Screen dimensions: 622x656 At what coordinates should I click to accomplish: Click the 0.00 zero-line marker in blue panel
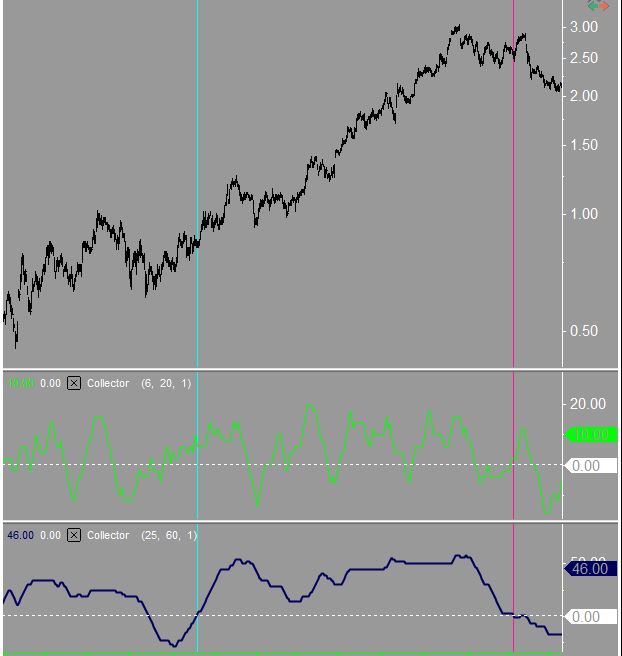[x=586, y=617]
